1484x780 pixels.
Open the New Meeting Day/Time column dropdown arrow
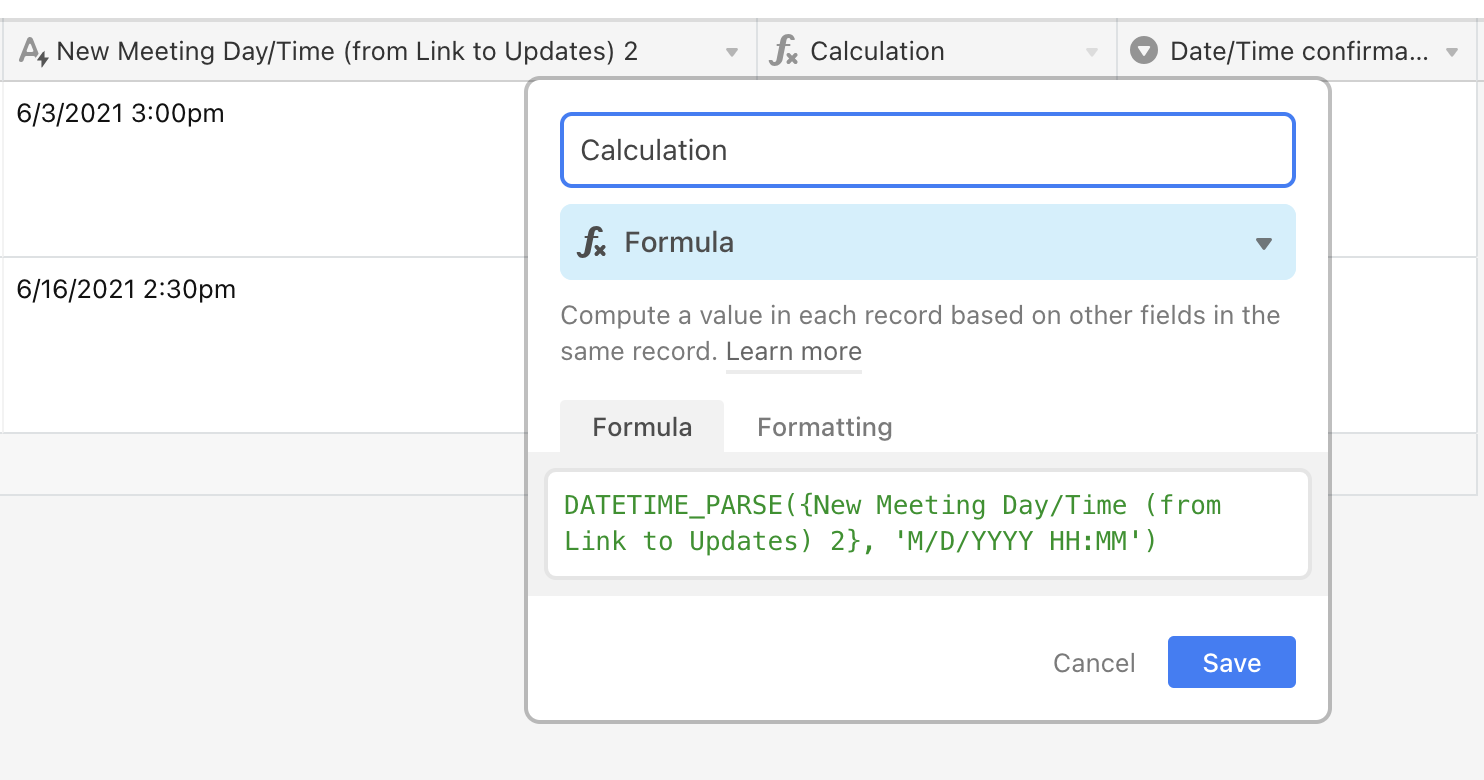pos(732,52)
